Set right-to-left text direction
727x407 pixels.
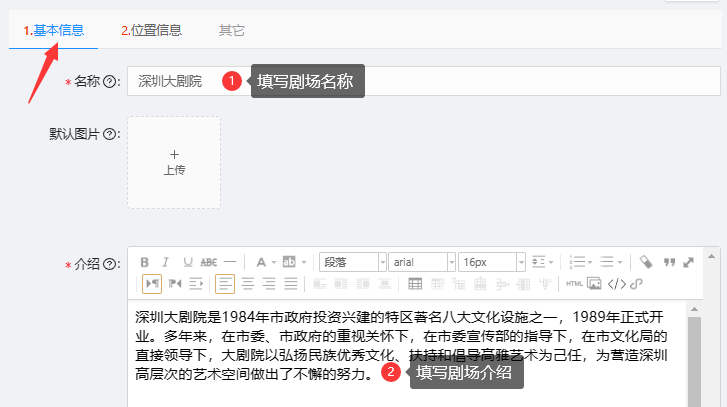point(175,284)
